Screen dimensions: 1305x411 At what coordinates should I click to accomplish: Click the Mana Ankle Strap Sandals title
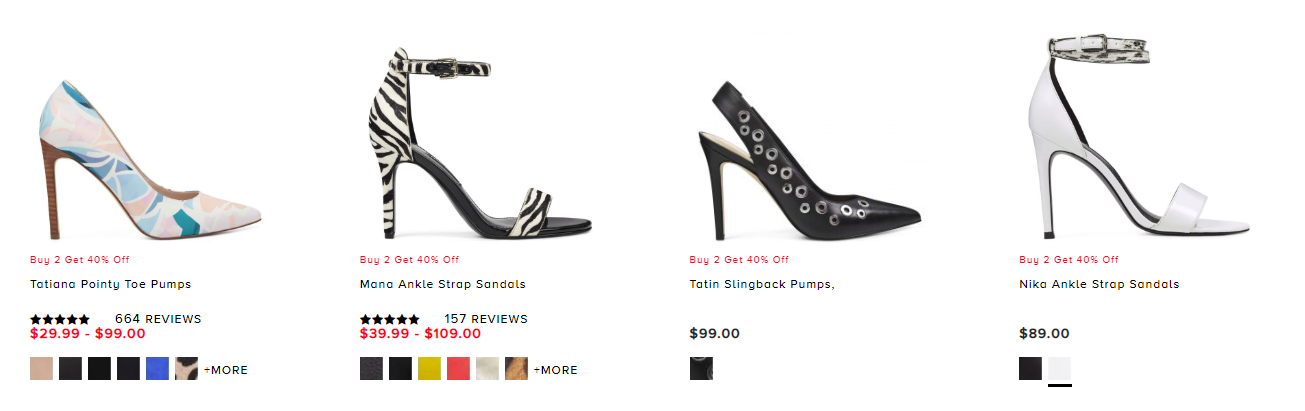(x=442, y=285)
